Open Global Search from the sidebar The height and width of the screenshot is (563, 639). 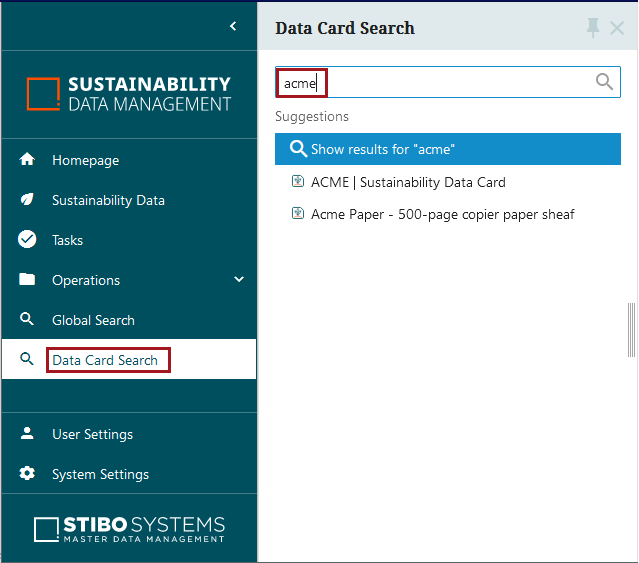pos(93,320)
